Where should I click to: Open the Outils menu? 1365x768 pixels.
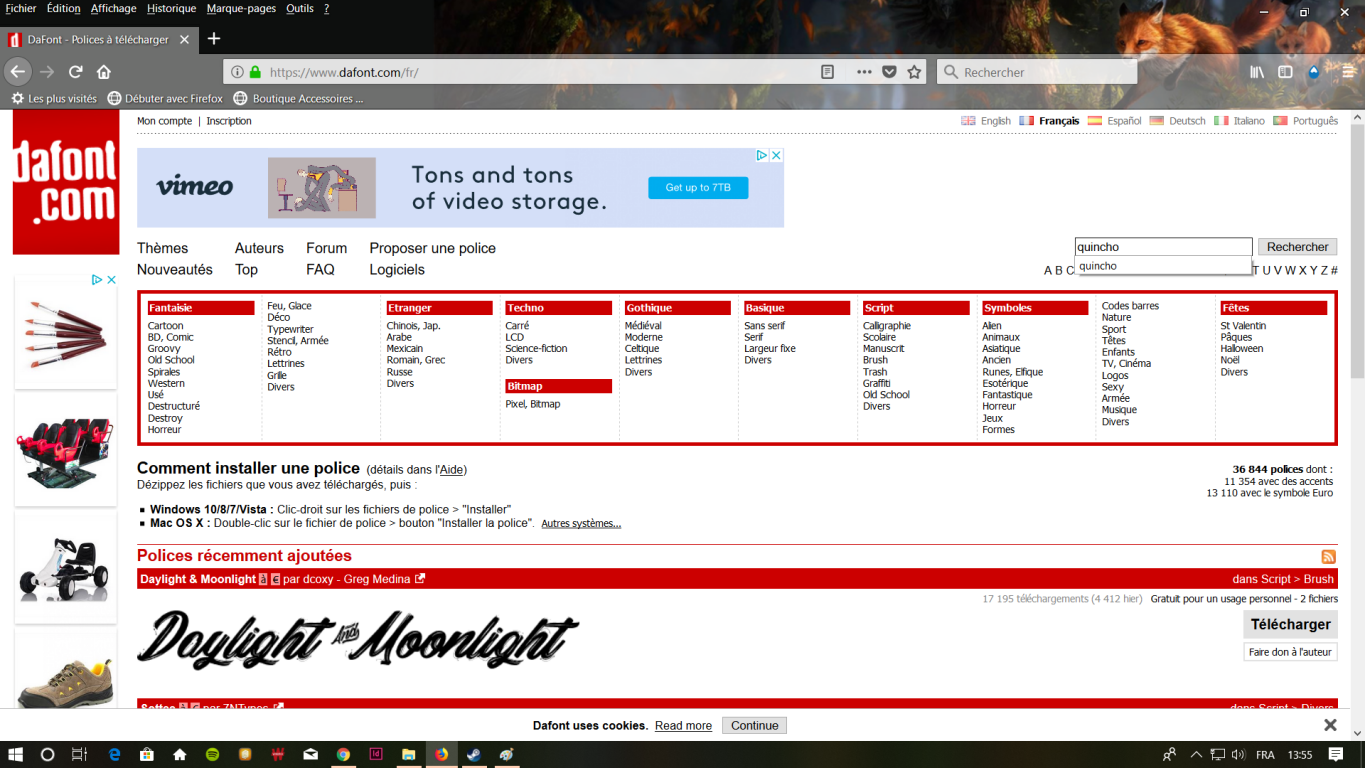300,8
